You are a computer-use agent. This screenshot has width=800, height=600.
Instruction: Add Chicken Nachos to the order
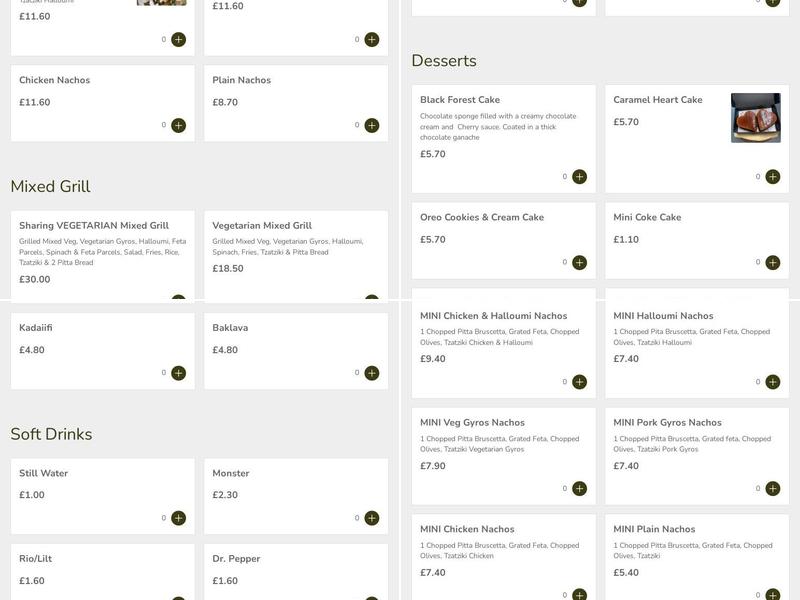point(178,125)
